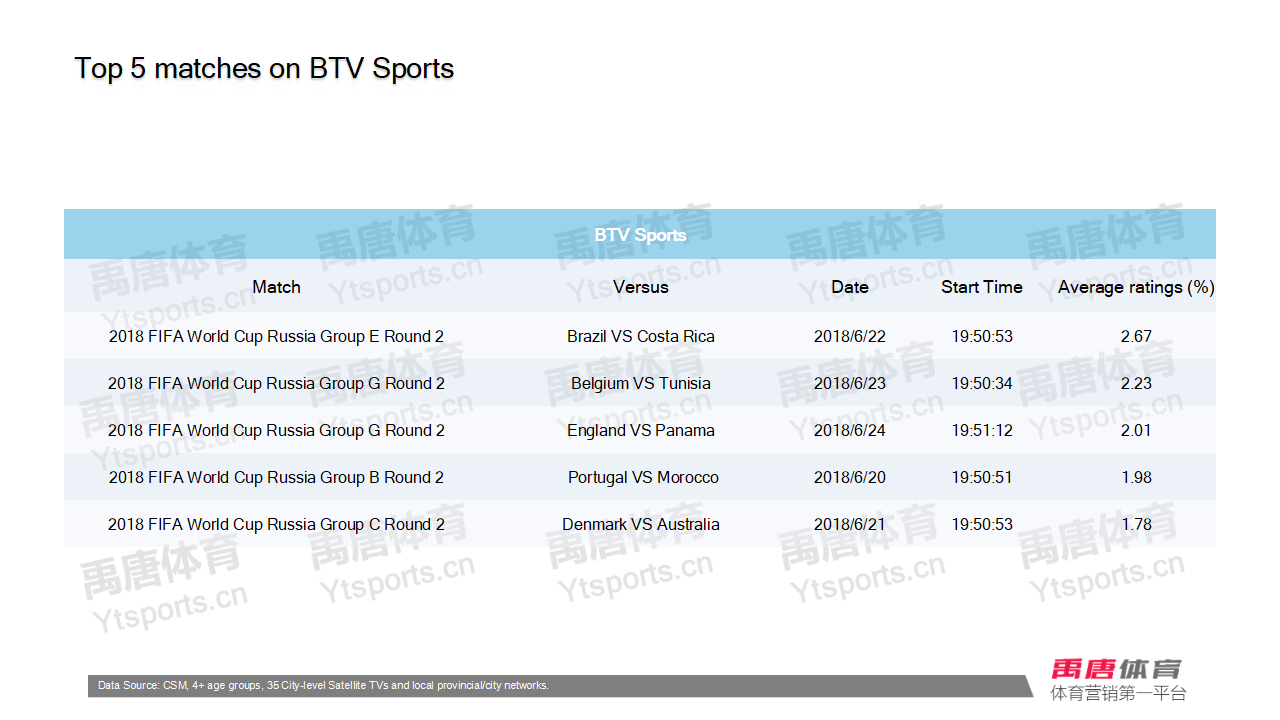
Task: Select the 'Brazil VS Costa Rica' cell
Action: coord(640,336)
